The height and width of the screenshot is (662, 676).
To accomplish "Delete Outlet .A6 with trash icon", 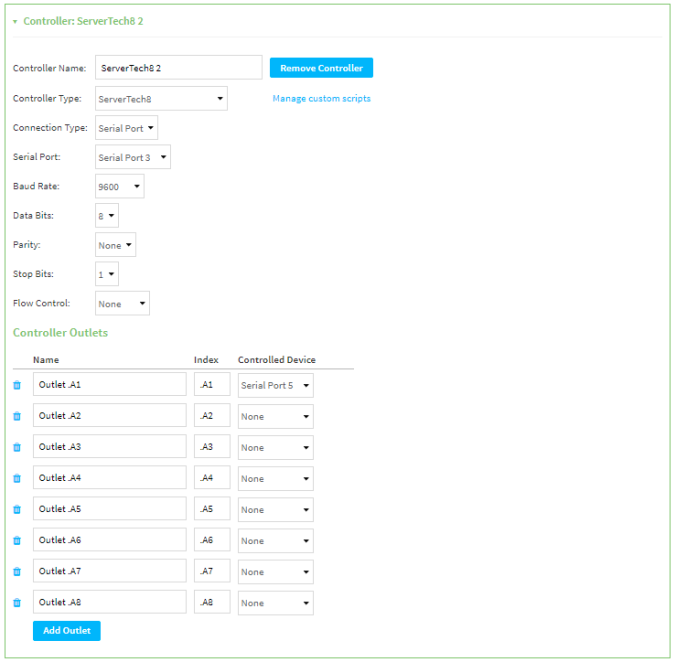I will click(x=17, y=540).
